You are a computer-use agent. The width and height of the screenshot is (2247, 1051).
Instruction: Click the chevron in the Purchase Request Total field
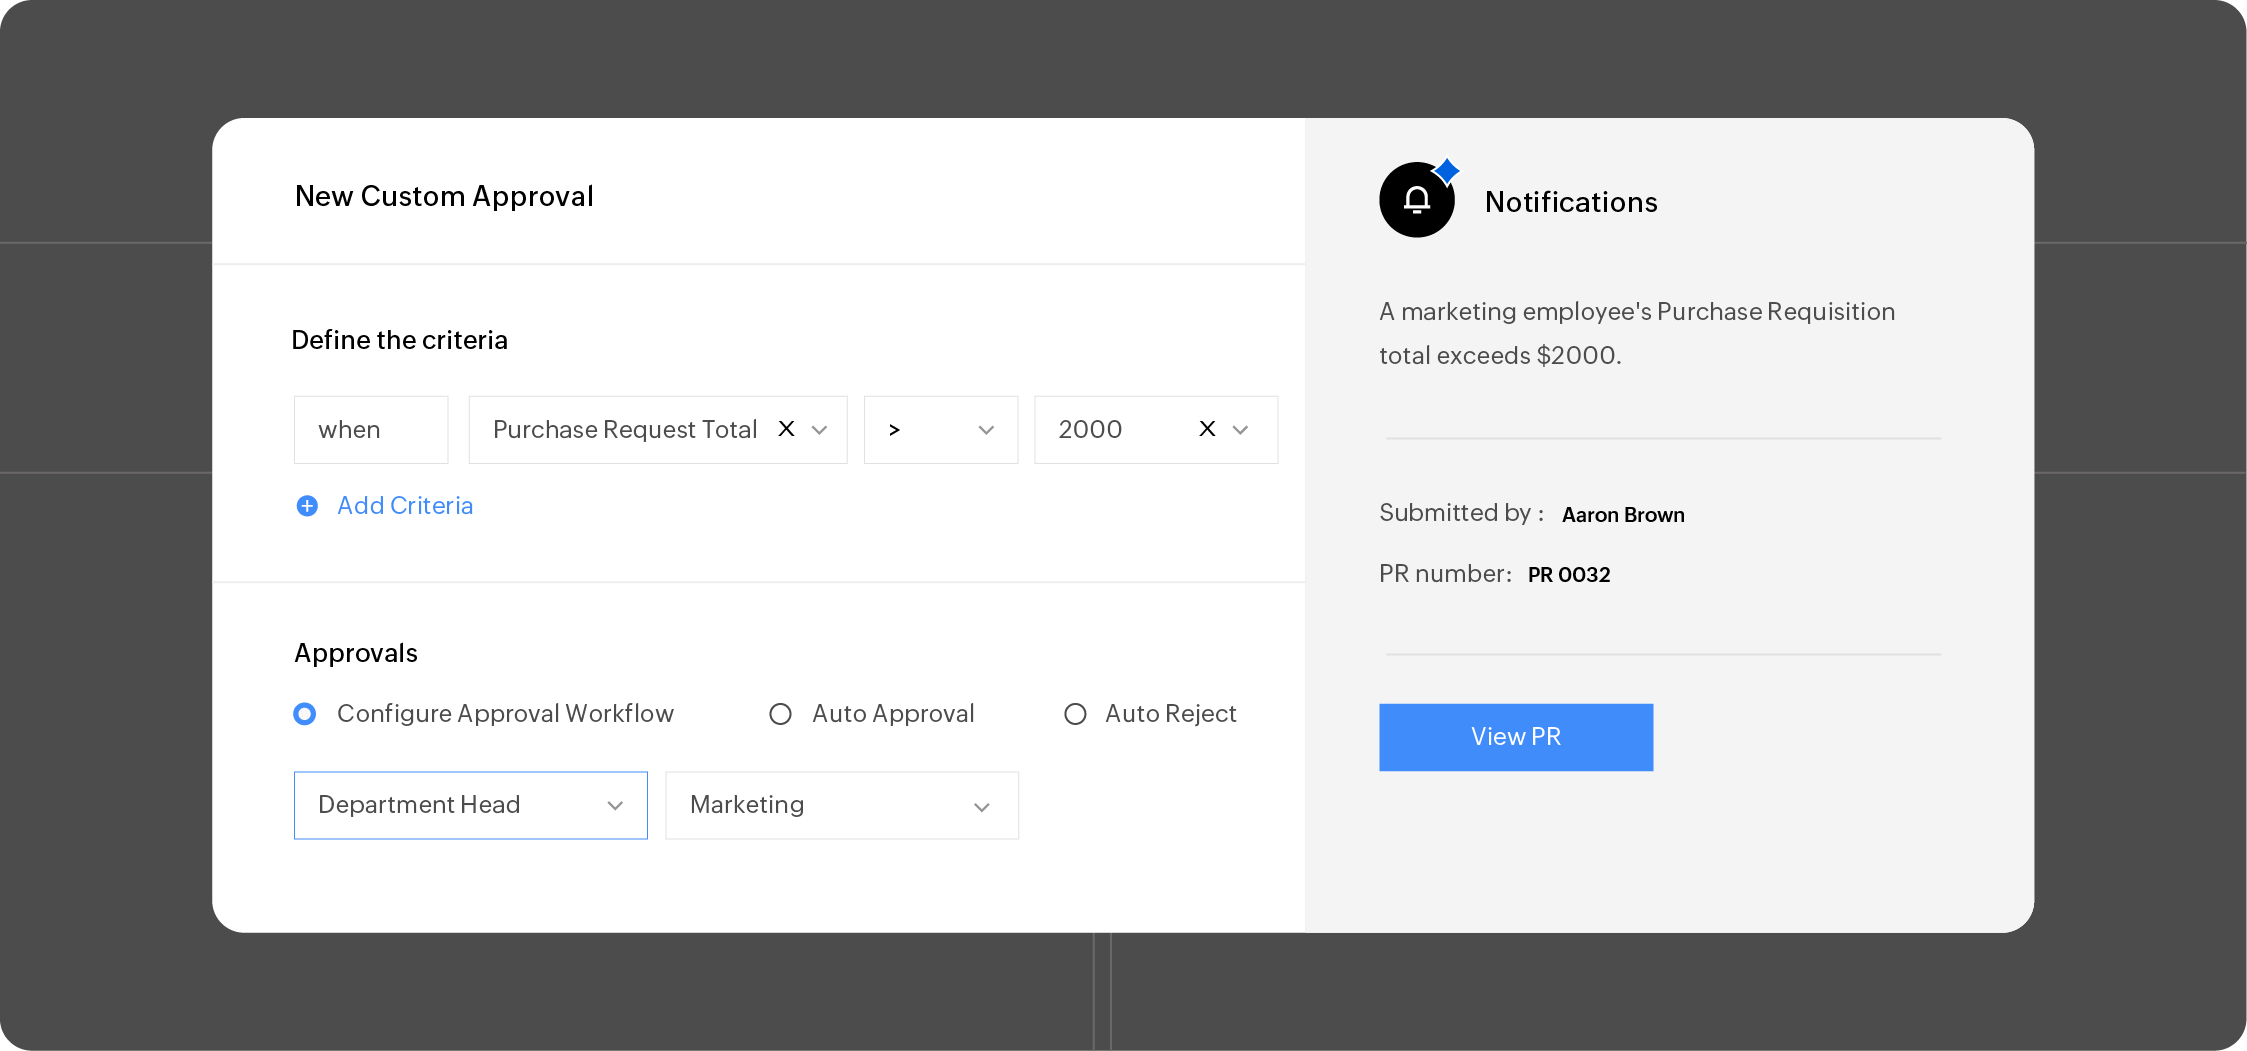click(820, 429)
